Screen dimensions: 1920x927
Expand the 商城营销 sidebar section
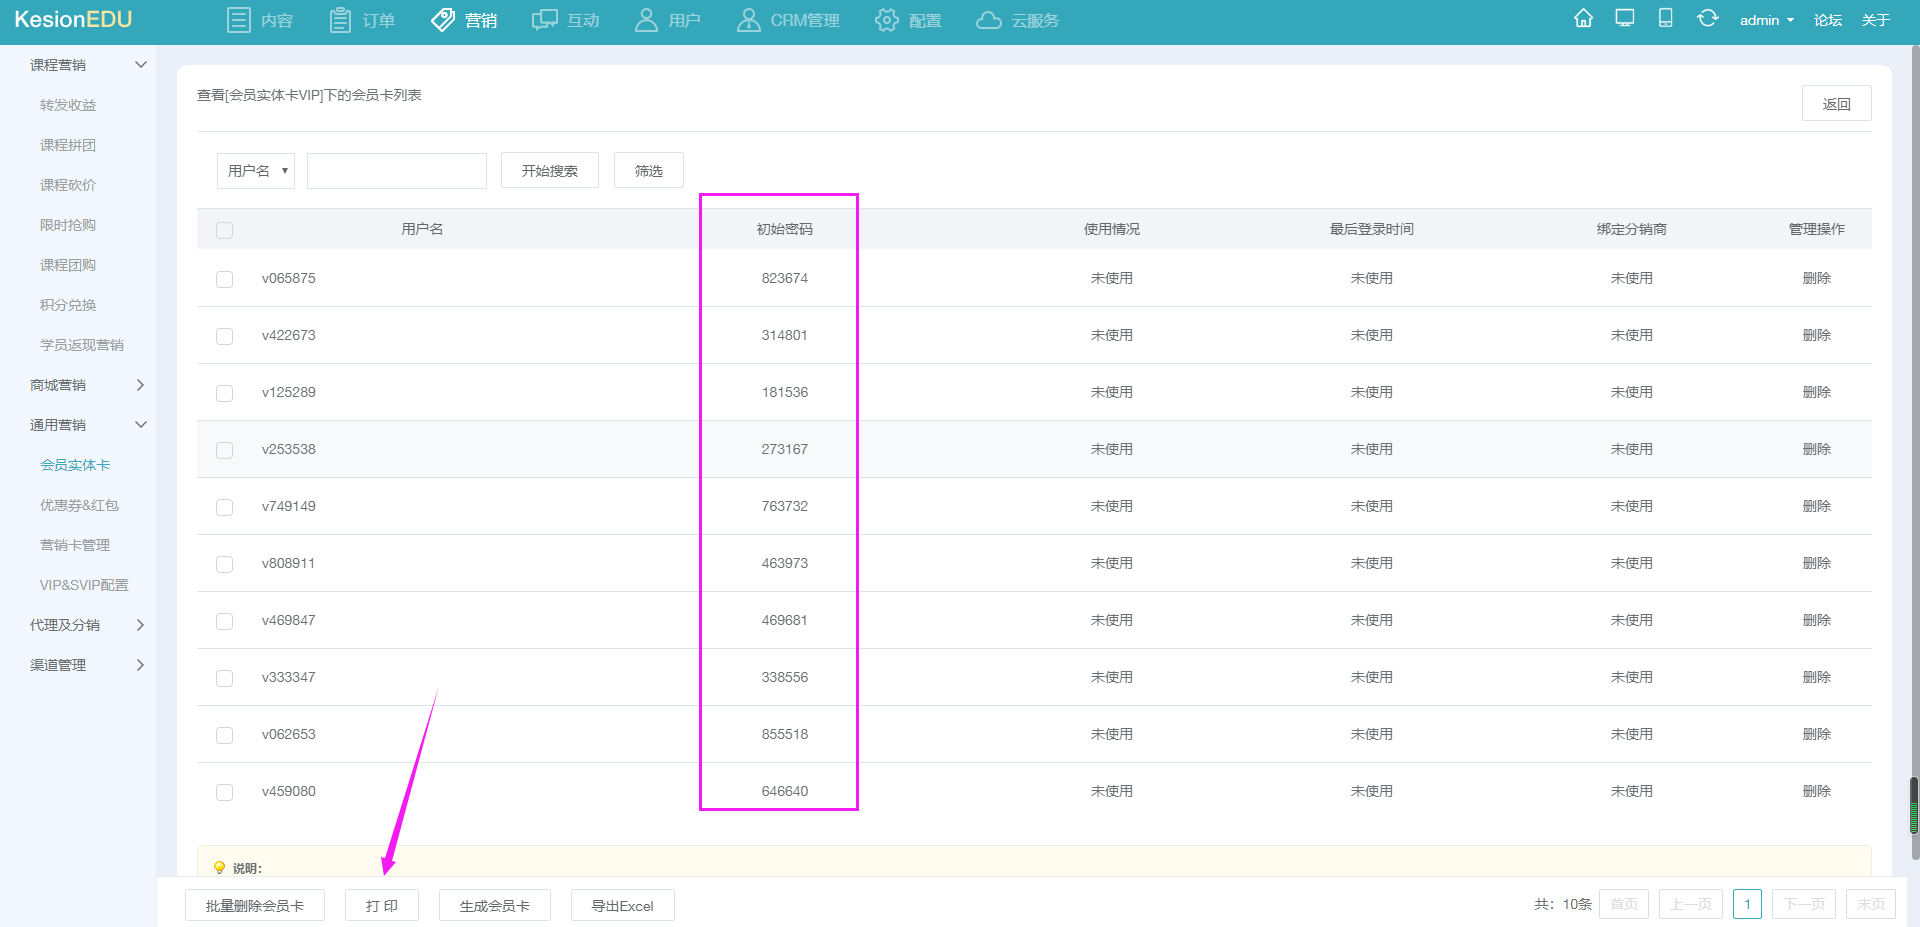pos(88,385)
